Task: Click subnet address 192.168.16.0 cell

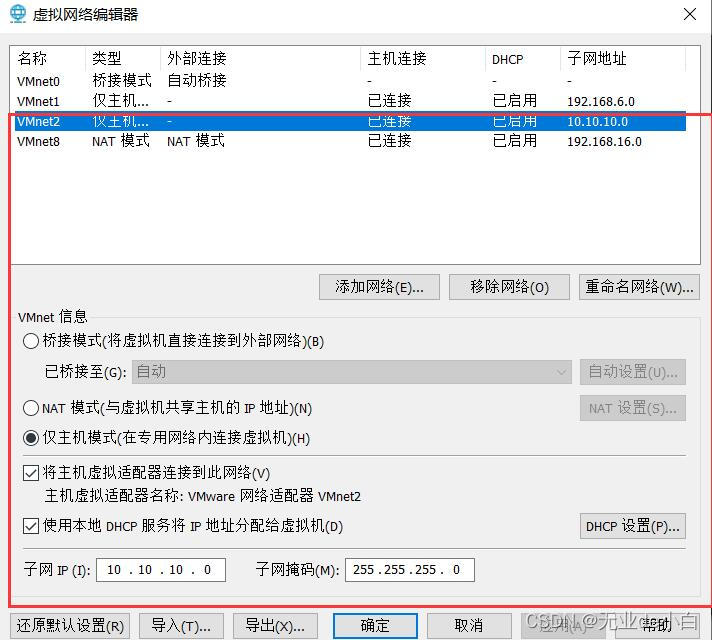Action: pyautogui.click(x=604, y=142)
